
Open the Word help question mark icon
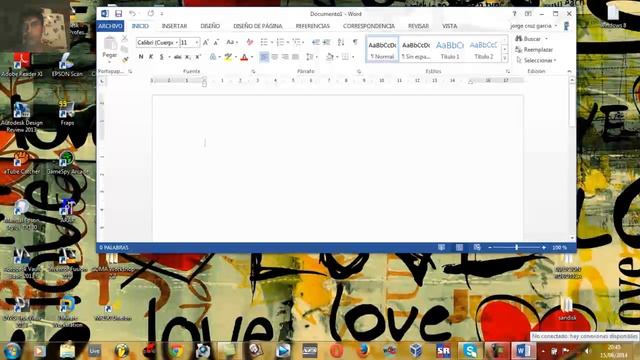point(514,14)
